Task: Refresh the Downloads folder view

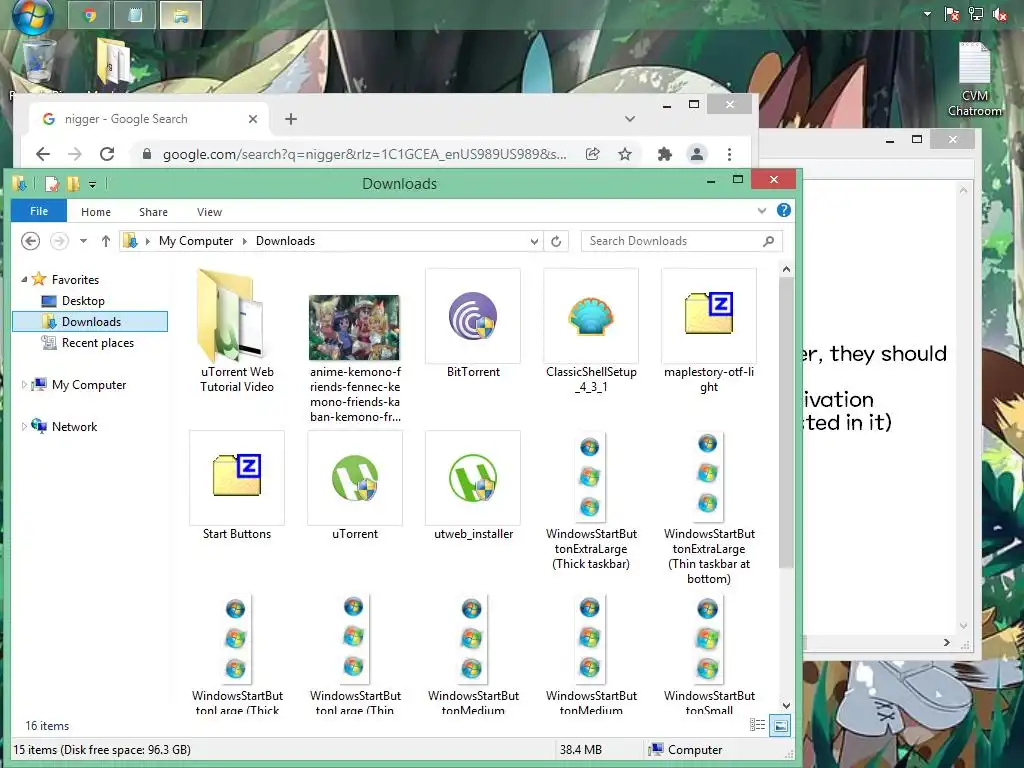Action: 556,242
